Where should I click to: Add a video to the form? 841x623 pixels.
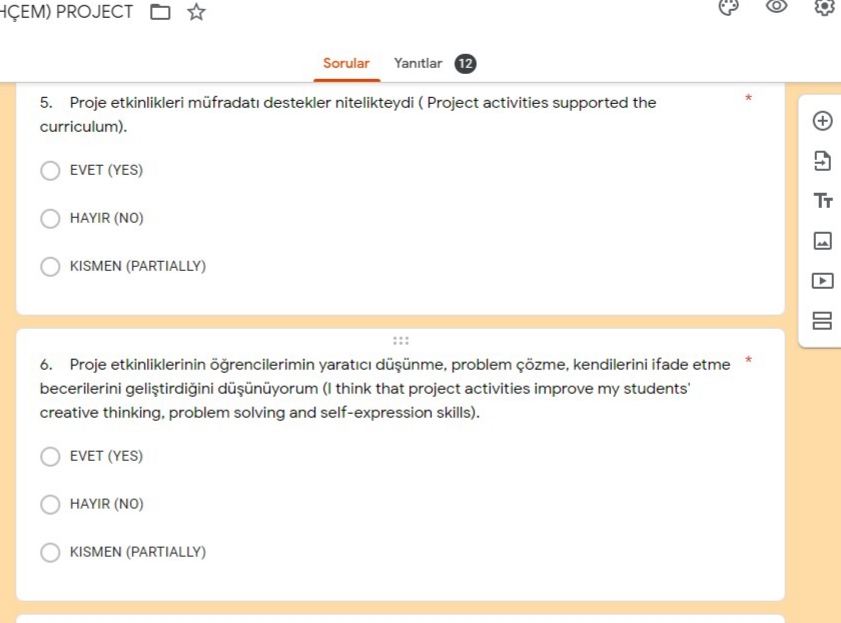click(823, 281)
